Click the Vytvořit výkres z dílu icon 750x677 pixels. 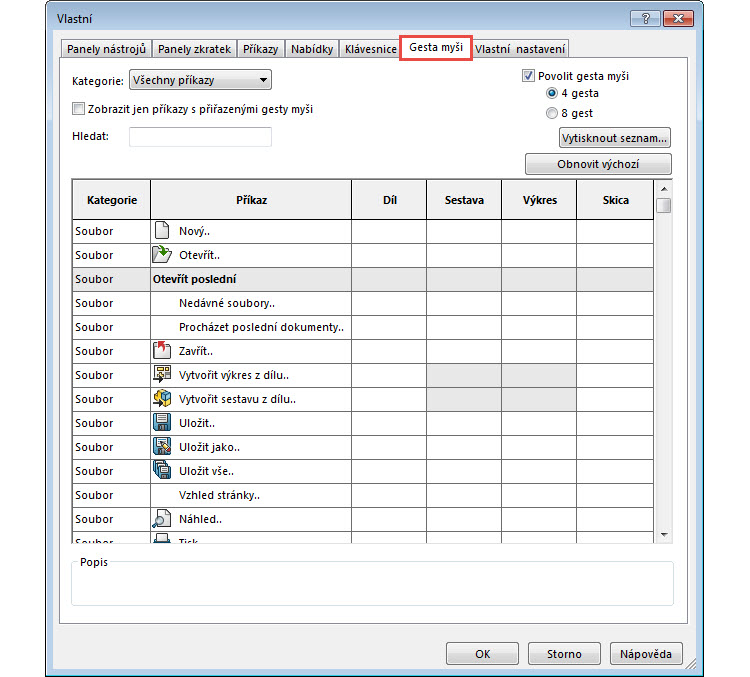tap(162, 374)
